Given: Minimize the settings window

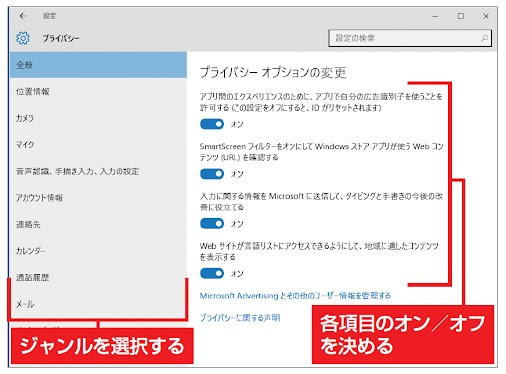Looking at the screenshot, I should [435, 16].
